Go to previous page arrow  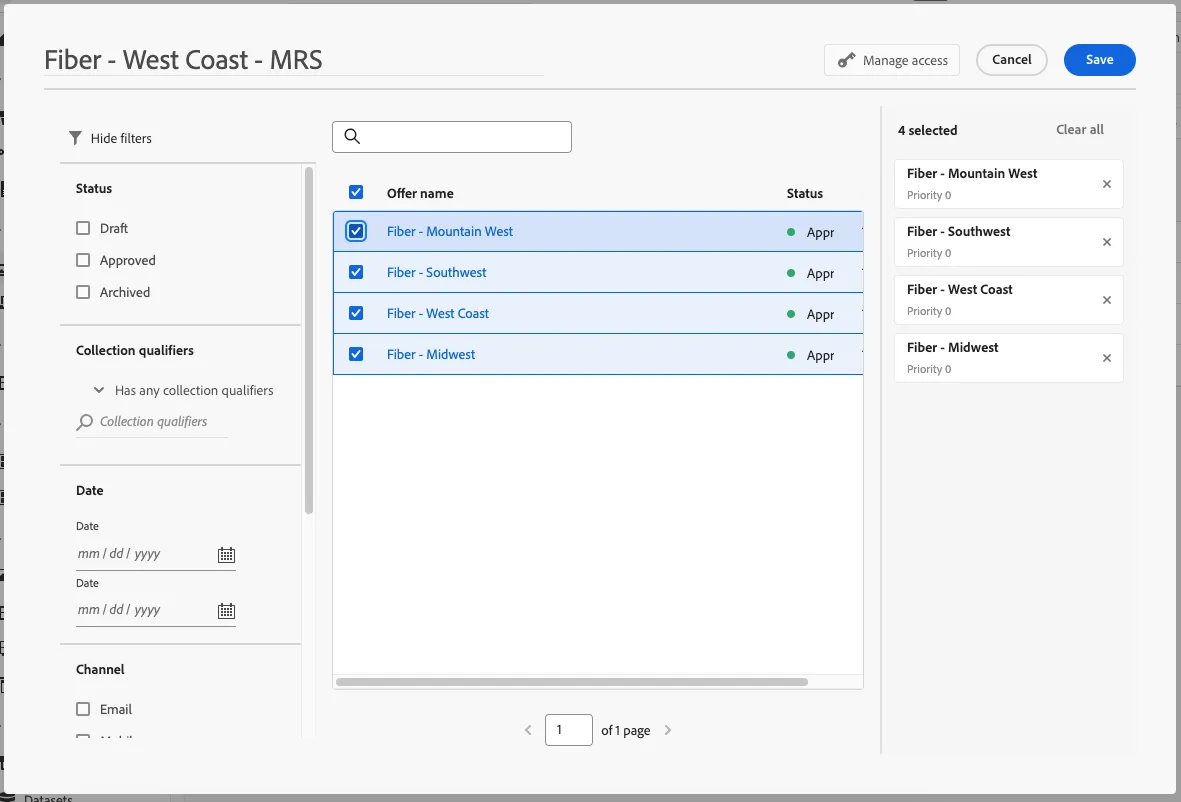point(528,730)
